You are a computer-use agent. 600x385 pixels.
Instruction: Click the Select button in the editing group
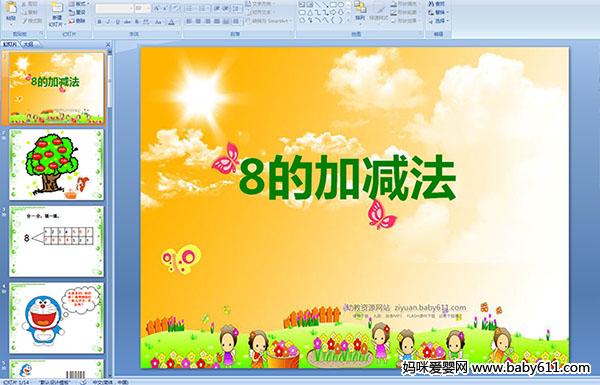[438, 21]
